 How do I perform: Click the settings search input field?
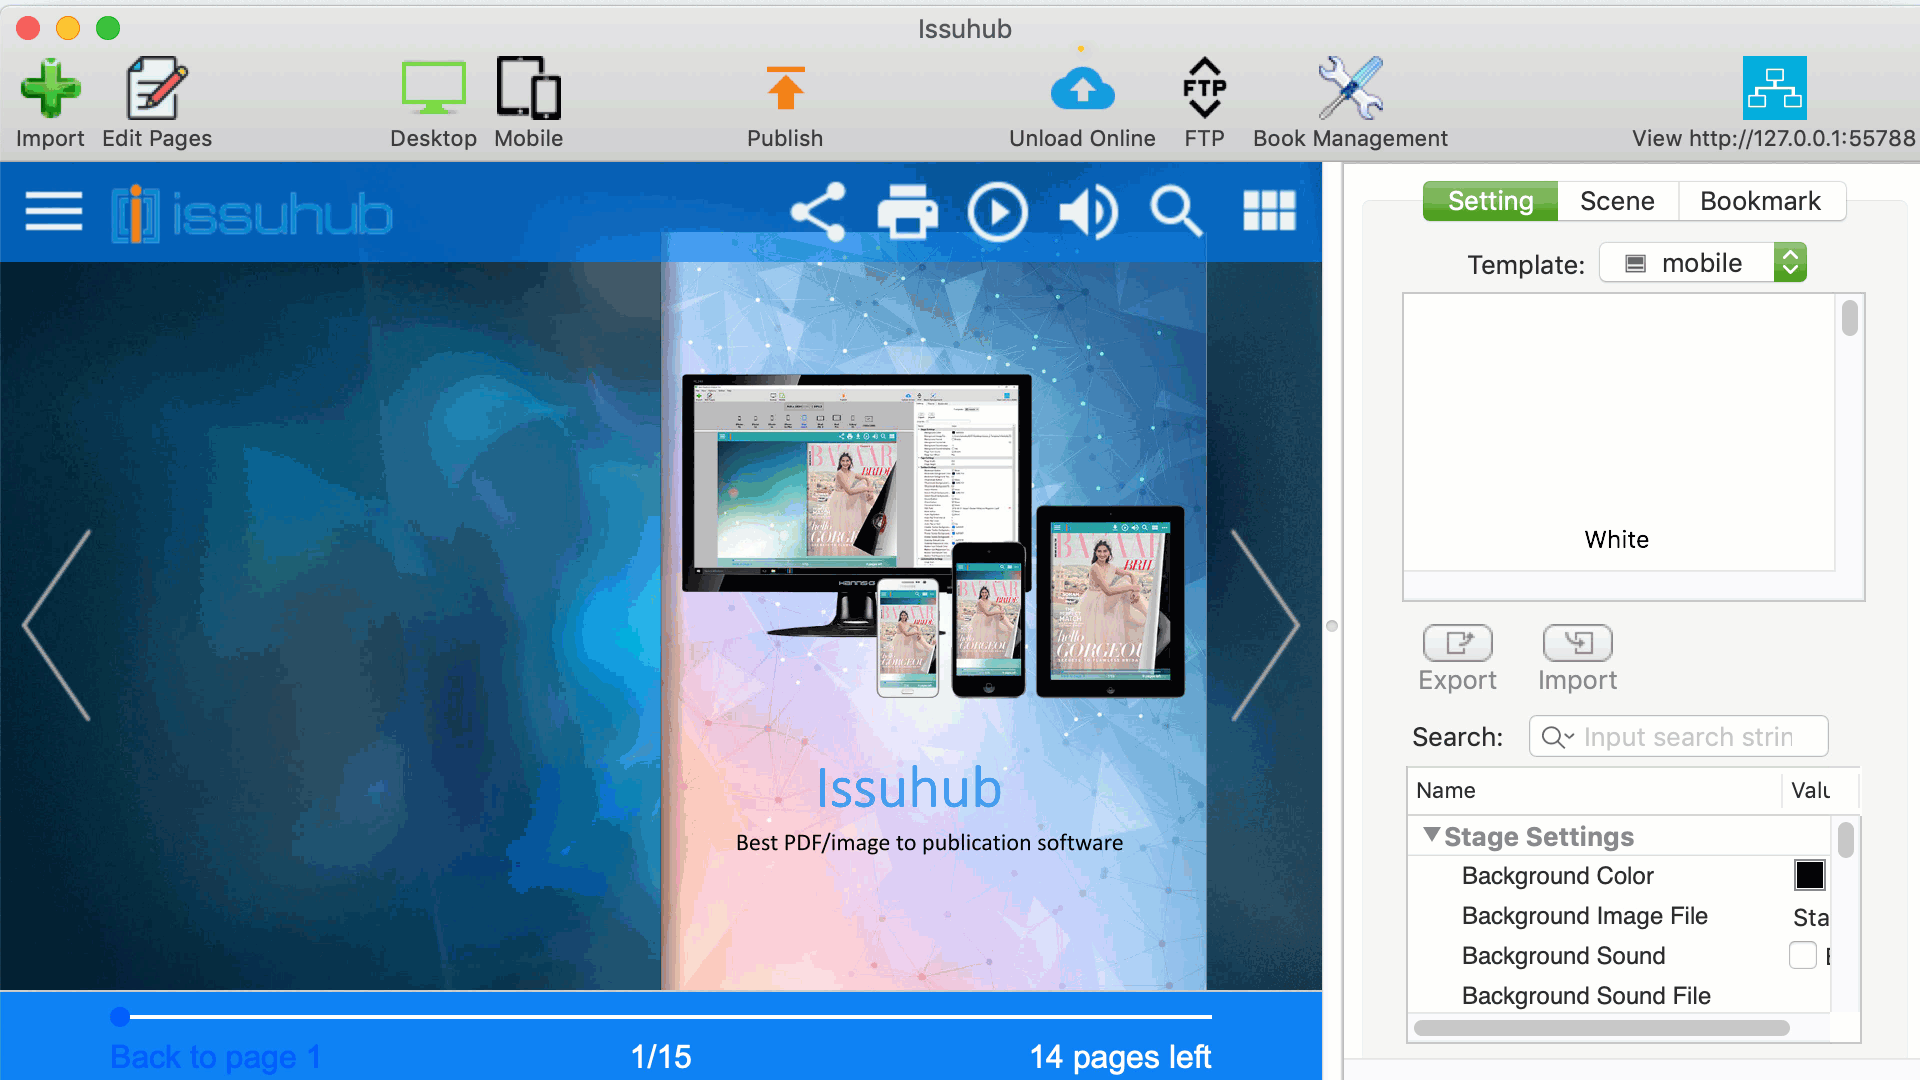(1678, 737)
